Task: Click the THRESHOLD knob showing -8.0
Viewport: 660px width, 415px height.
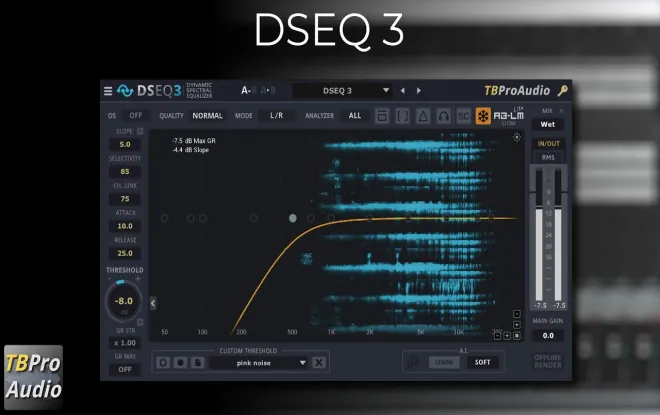Action: (x=123, y=301)
